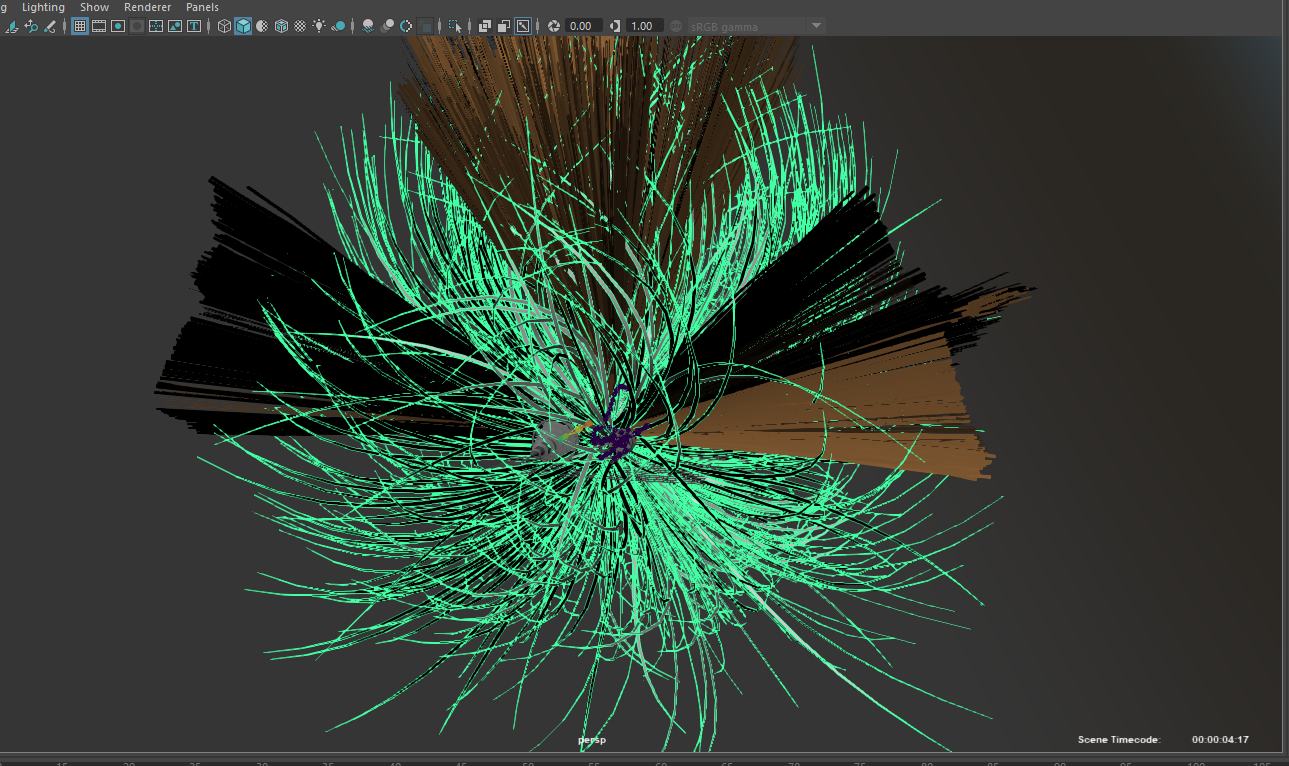Open the Lighting menu
Image resolution: width=1289 pixels, height=766 pixels.
(x=43, y=7)
